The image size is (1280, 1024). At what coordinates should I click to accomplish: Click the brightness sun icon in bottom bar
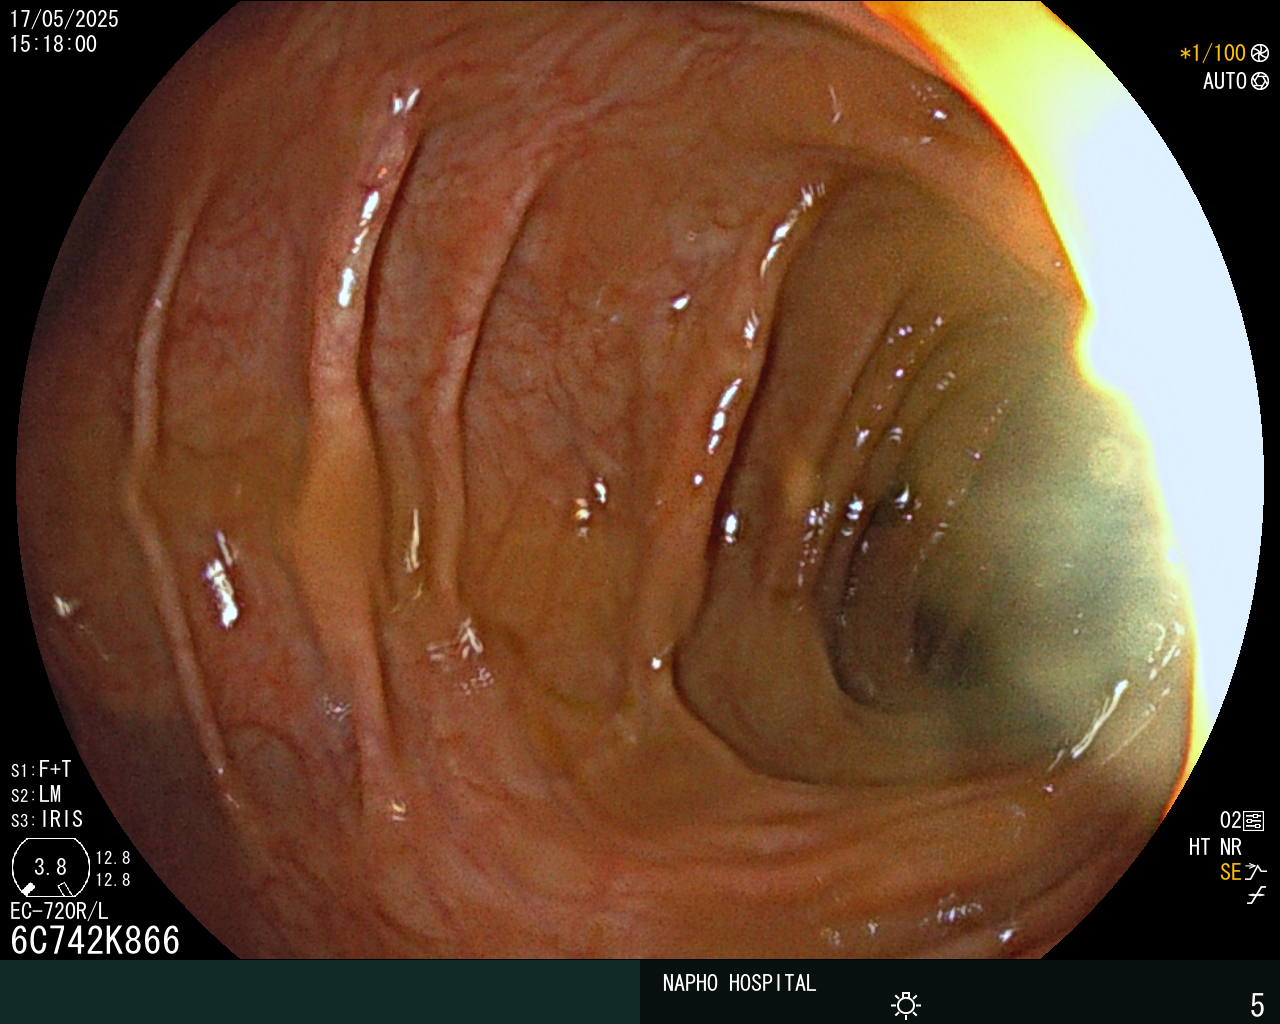click(906, 1005)
